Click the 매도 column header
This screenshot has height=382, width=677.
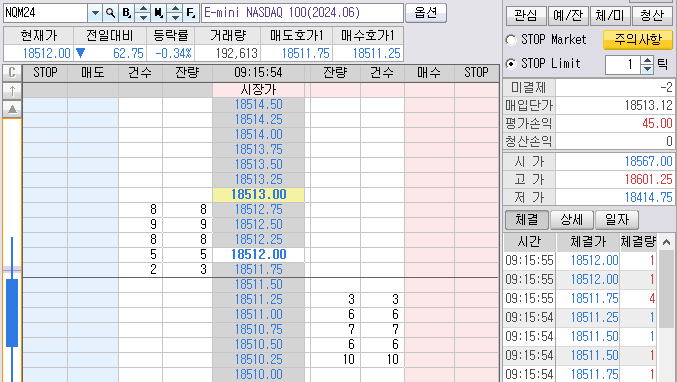coord(93,73)
